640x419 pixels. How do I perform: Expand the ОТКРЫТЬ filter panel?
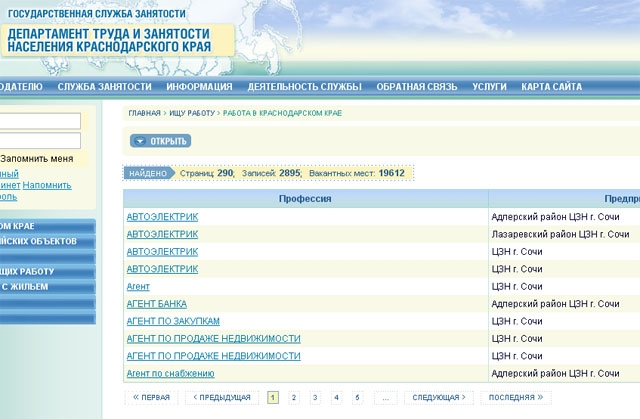pyautogui.click(x=161, y=141)
